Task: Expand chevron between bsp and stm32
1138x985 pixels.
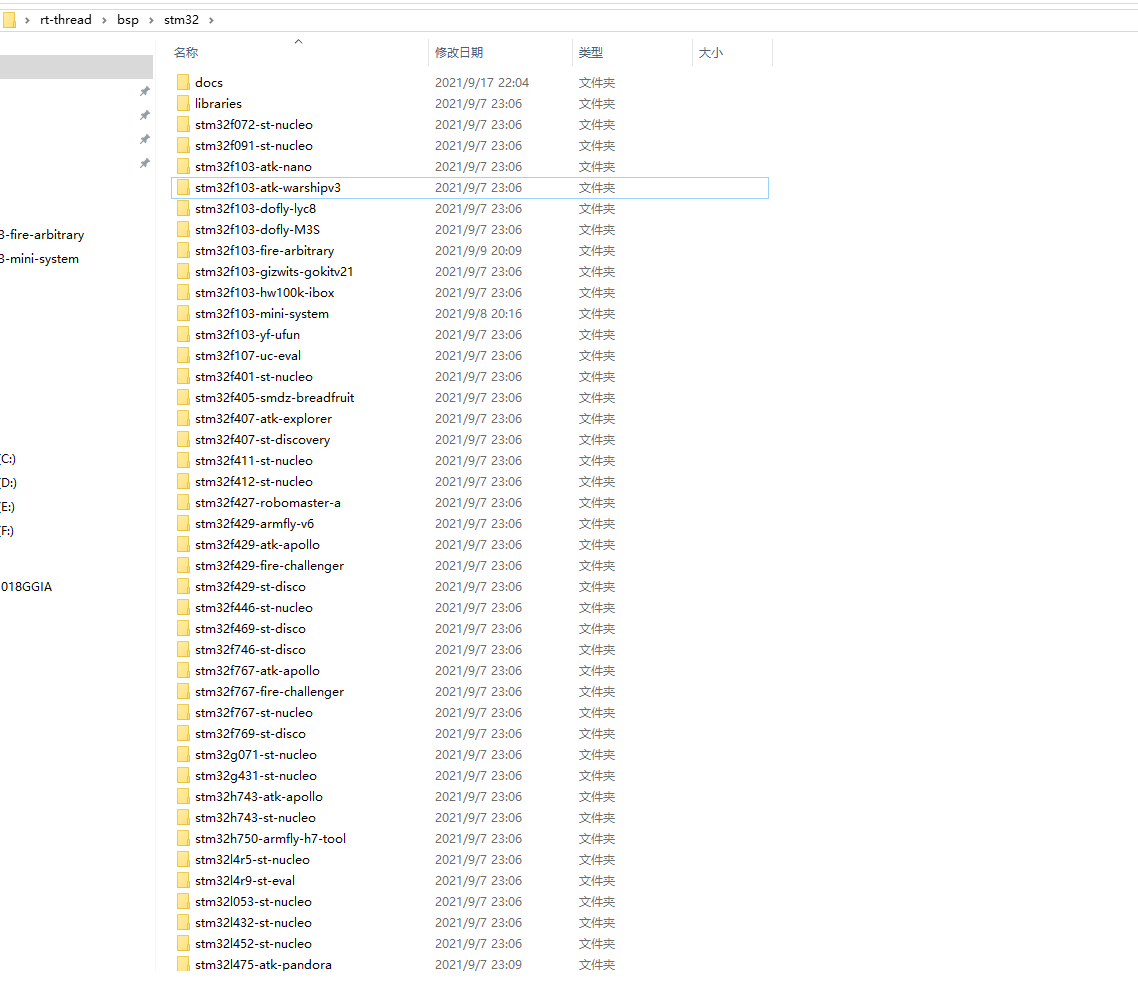Action: point(151,20)
